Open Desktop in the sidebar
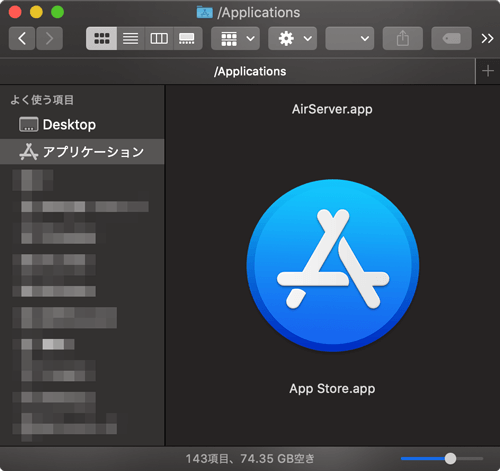Viewport: 500px width, 471px height. tap(82, 125)
